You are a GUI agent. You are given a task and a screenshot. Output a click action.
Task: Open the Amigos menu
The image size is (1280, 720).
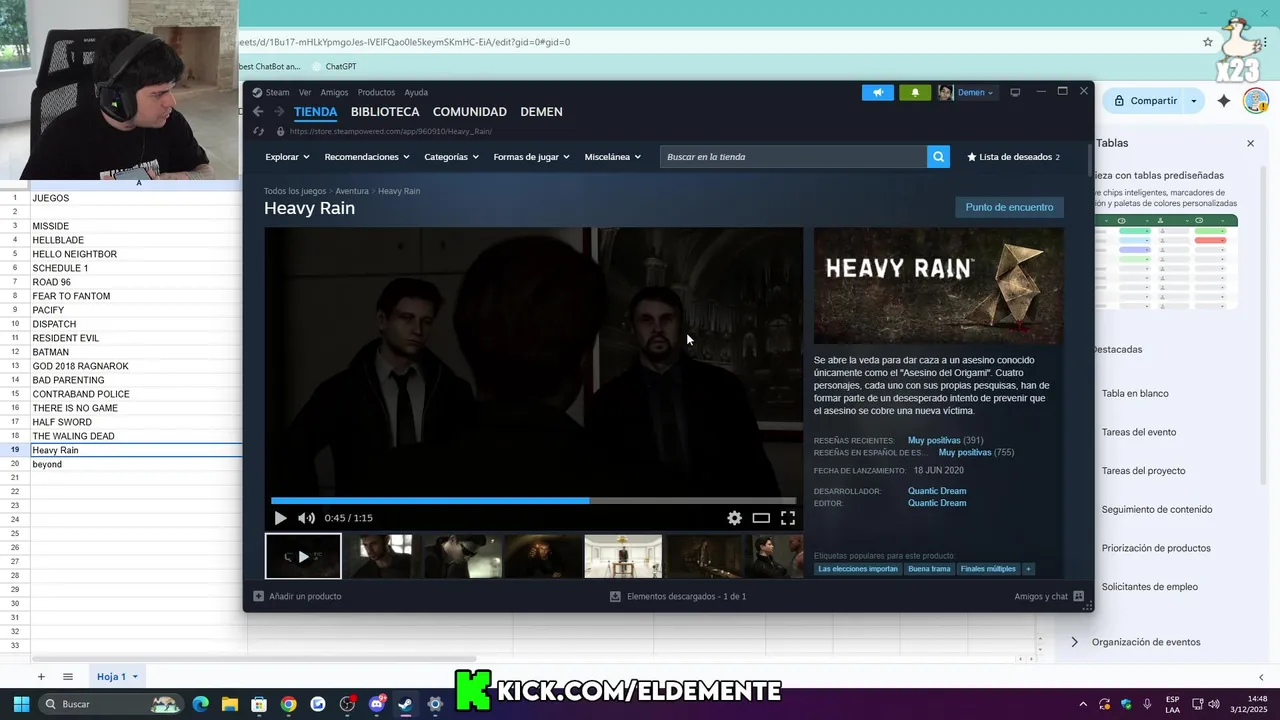point(334,93)
